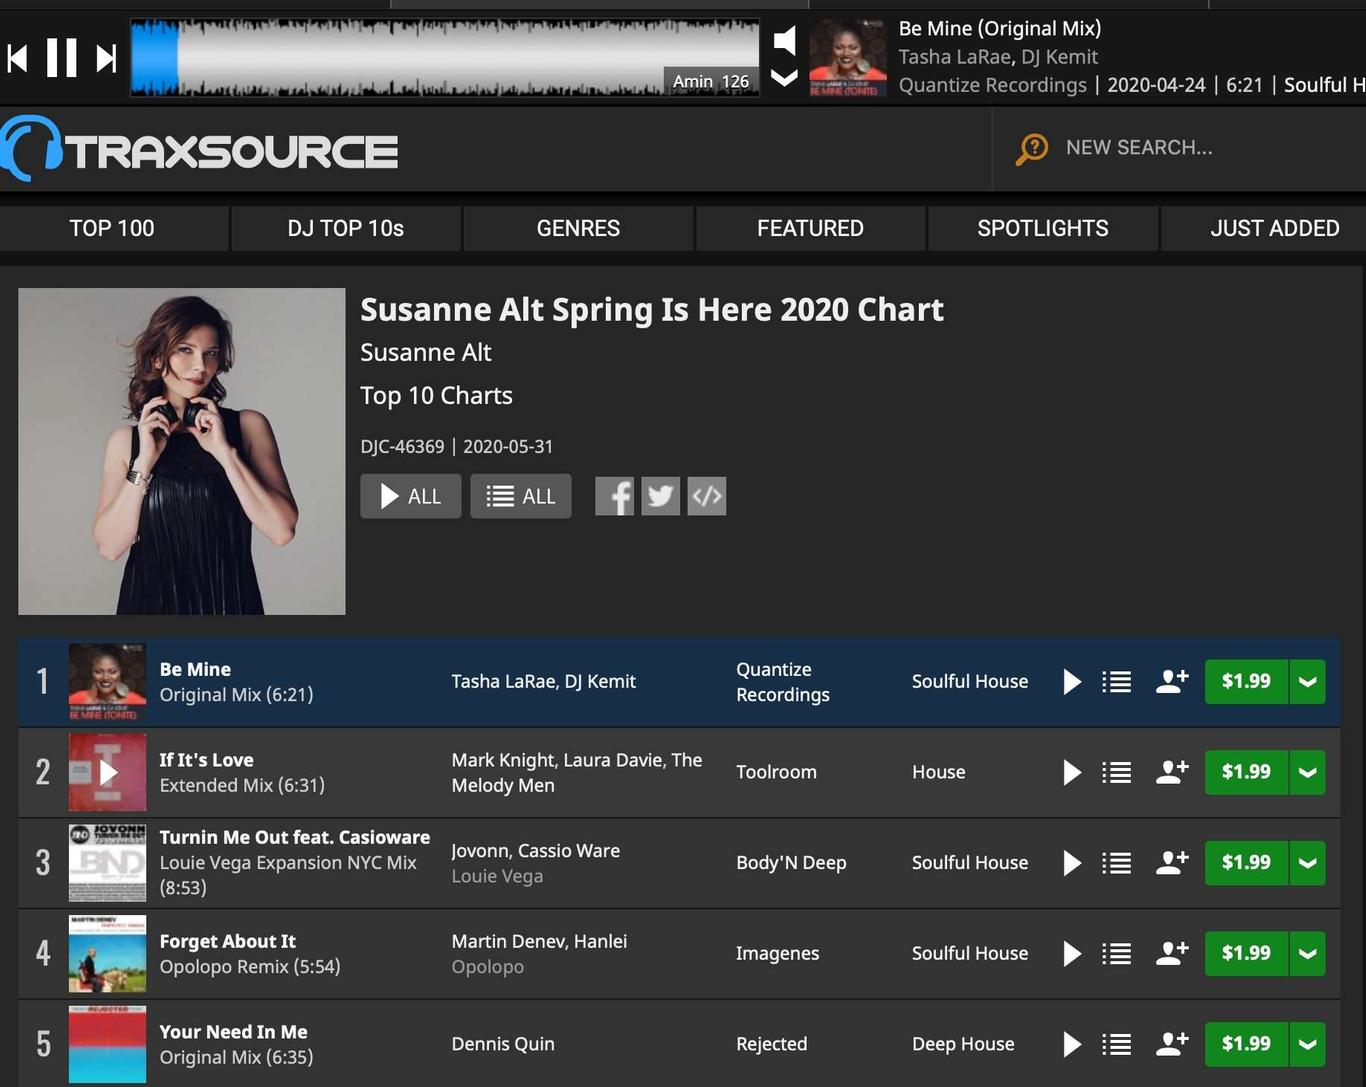The width and height of the screenshot is (1366, 1087).
Task: Play Your Need In Me track
Action: 1072,1044
